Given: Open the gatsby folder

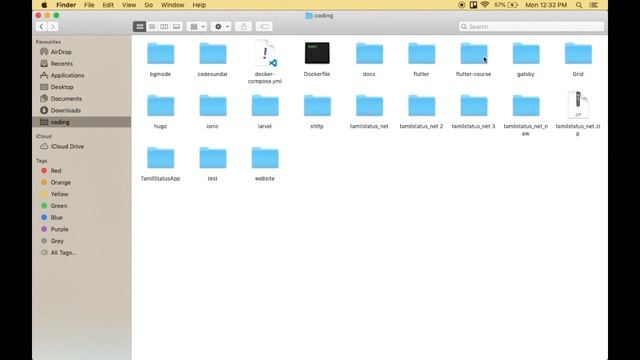Looking at the screenshot, I should point(526,53).
